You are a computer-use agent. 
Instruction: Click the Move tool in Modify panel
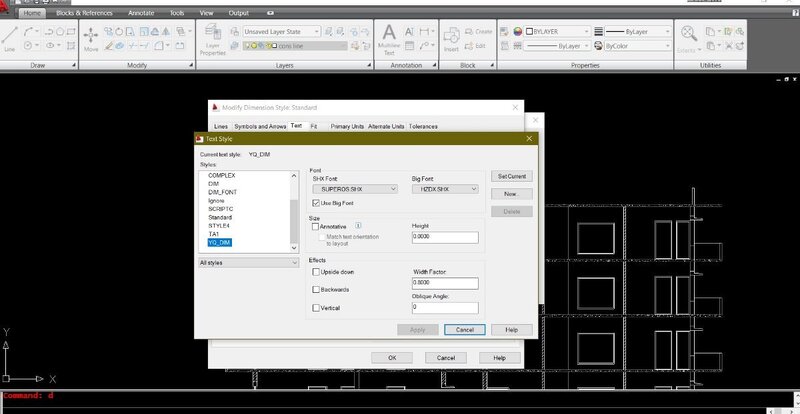[91, 39]
